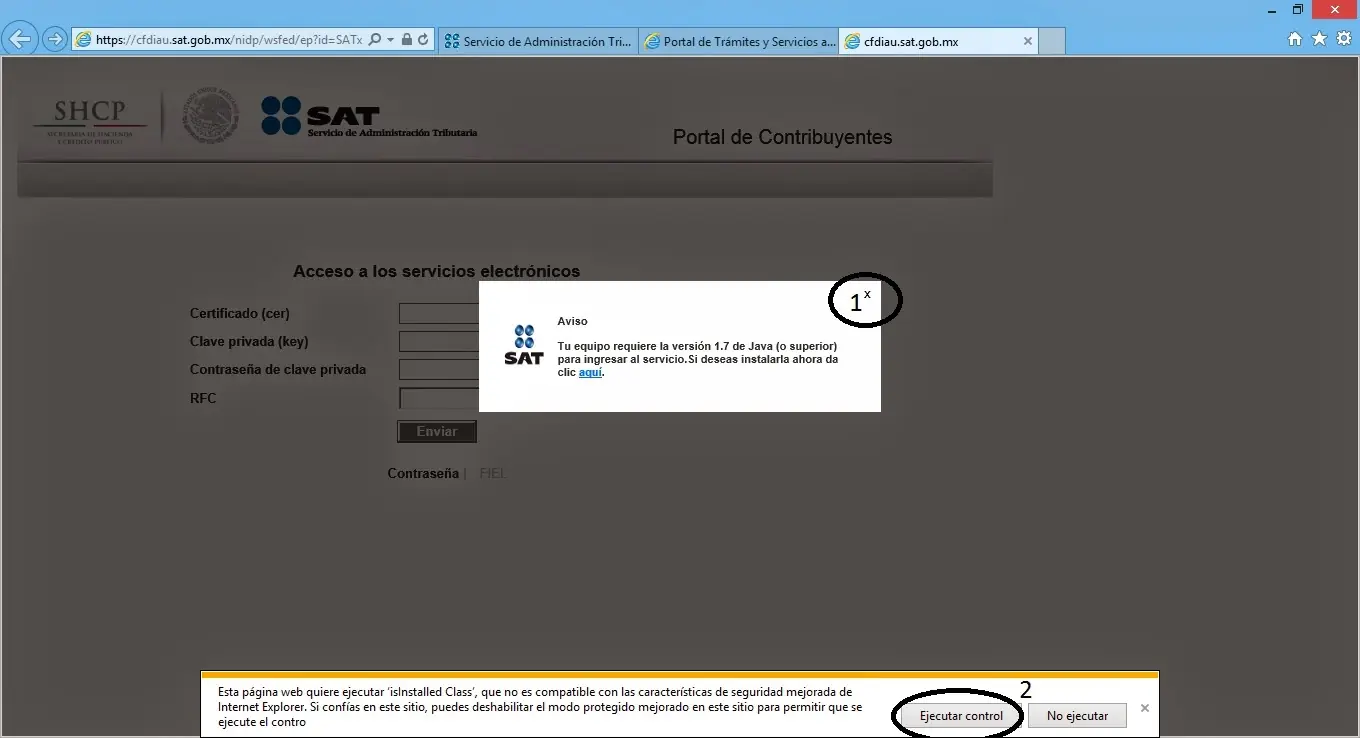
Task: Select the FIEL login option link
Action: (493, 474)
